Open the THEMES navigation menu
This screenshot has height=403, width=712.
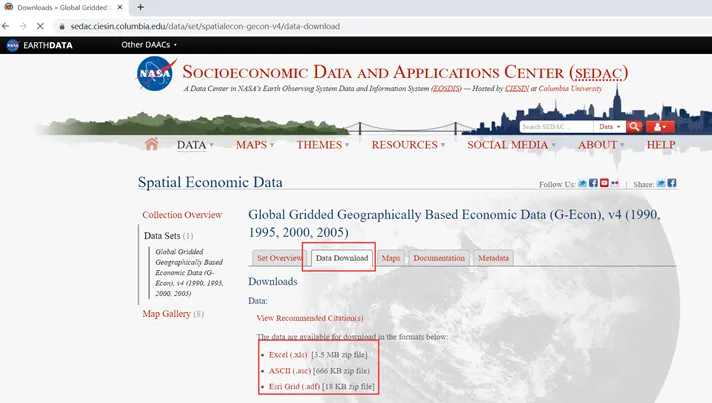click(x=323, y=145)
